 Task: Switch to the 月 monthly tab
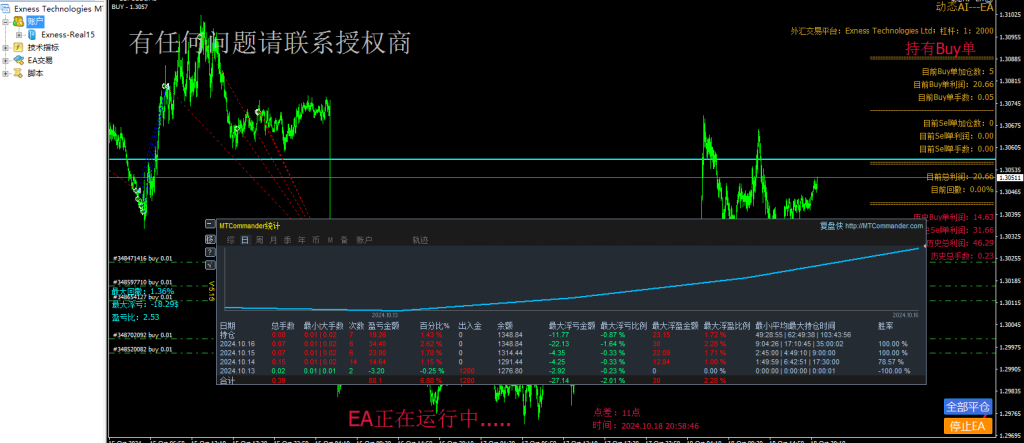tap(273, 240)
